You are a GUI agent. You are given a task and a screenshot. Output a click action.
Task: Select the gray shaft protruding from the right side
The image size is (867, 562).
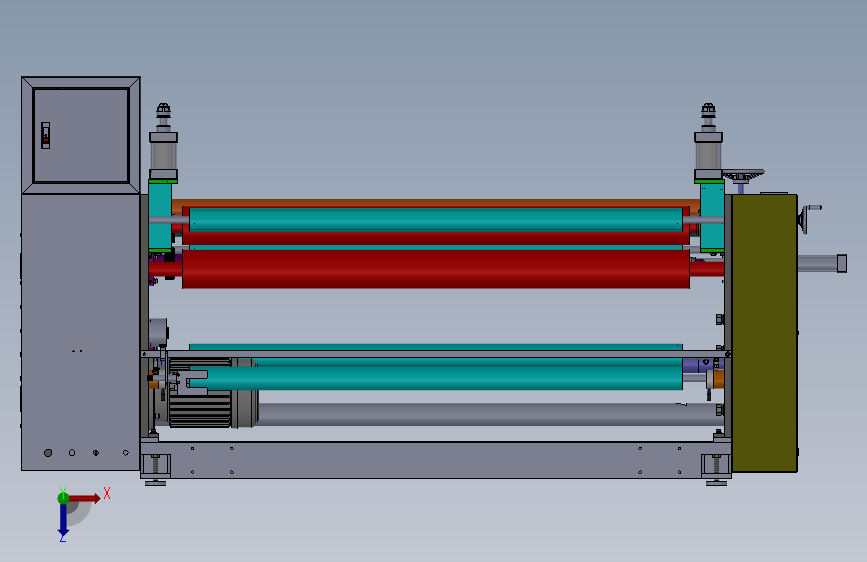pyautogui.click(x=822, y=263)
